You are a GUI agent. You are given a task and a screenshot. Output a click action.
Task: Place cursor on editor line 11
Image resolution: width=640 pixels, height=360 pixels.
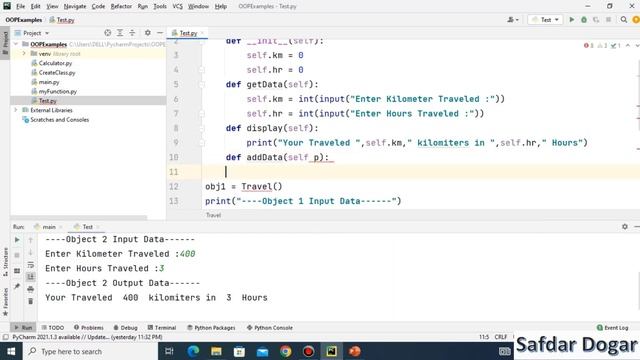coord(420,172)
